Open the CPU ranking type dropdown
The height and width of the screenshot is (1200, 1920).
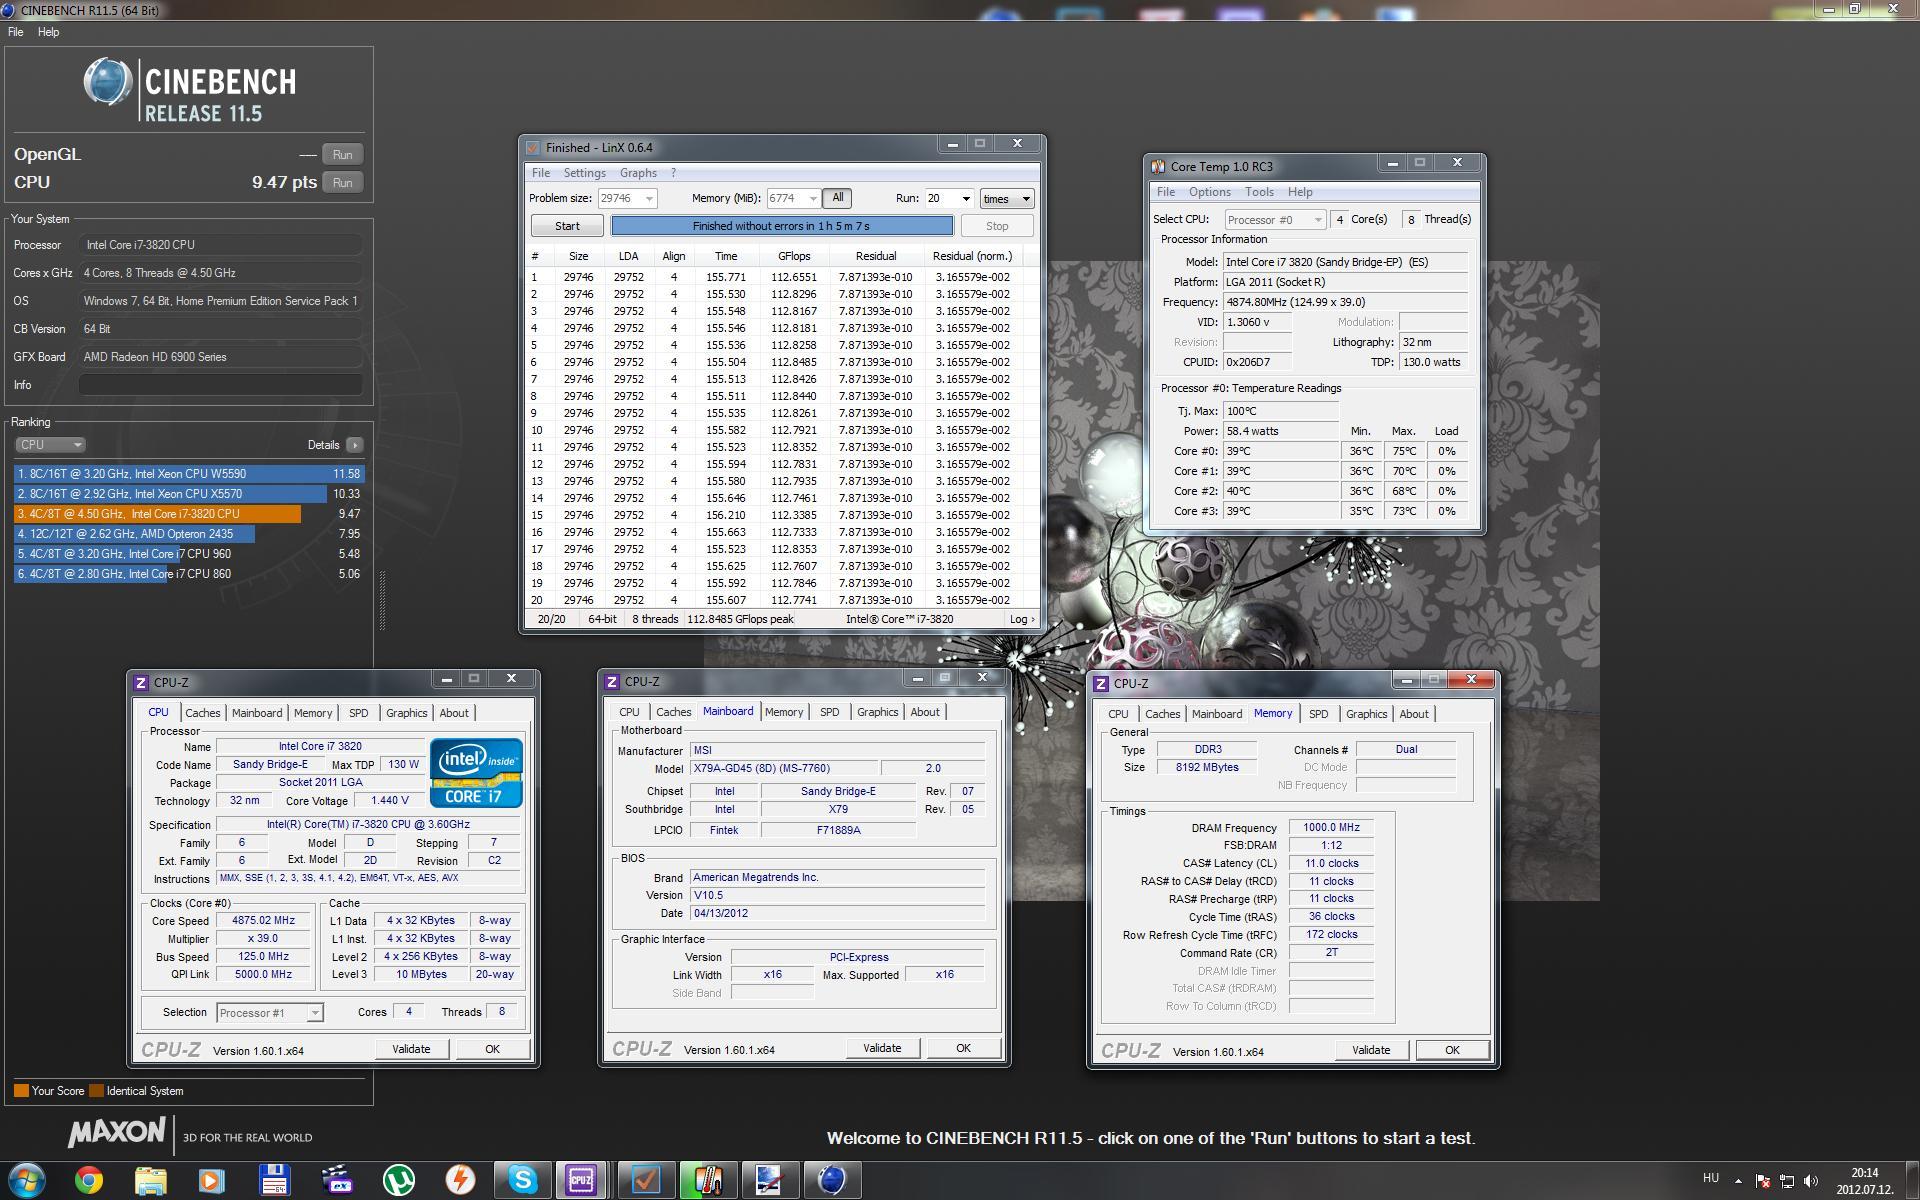(x=50, y=445)
